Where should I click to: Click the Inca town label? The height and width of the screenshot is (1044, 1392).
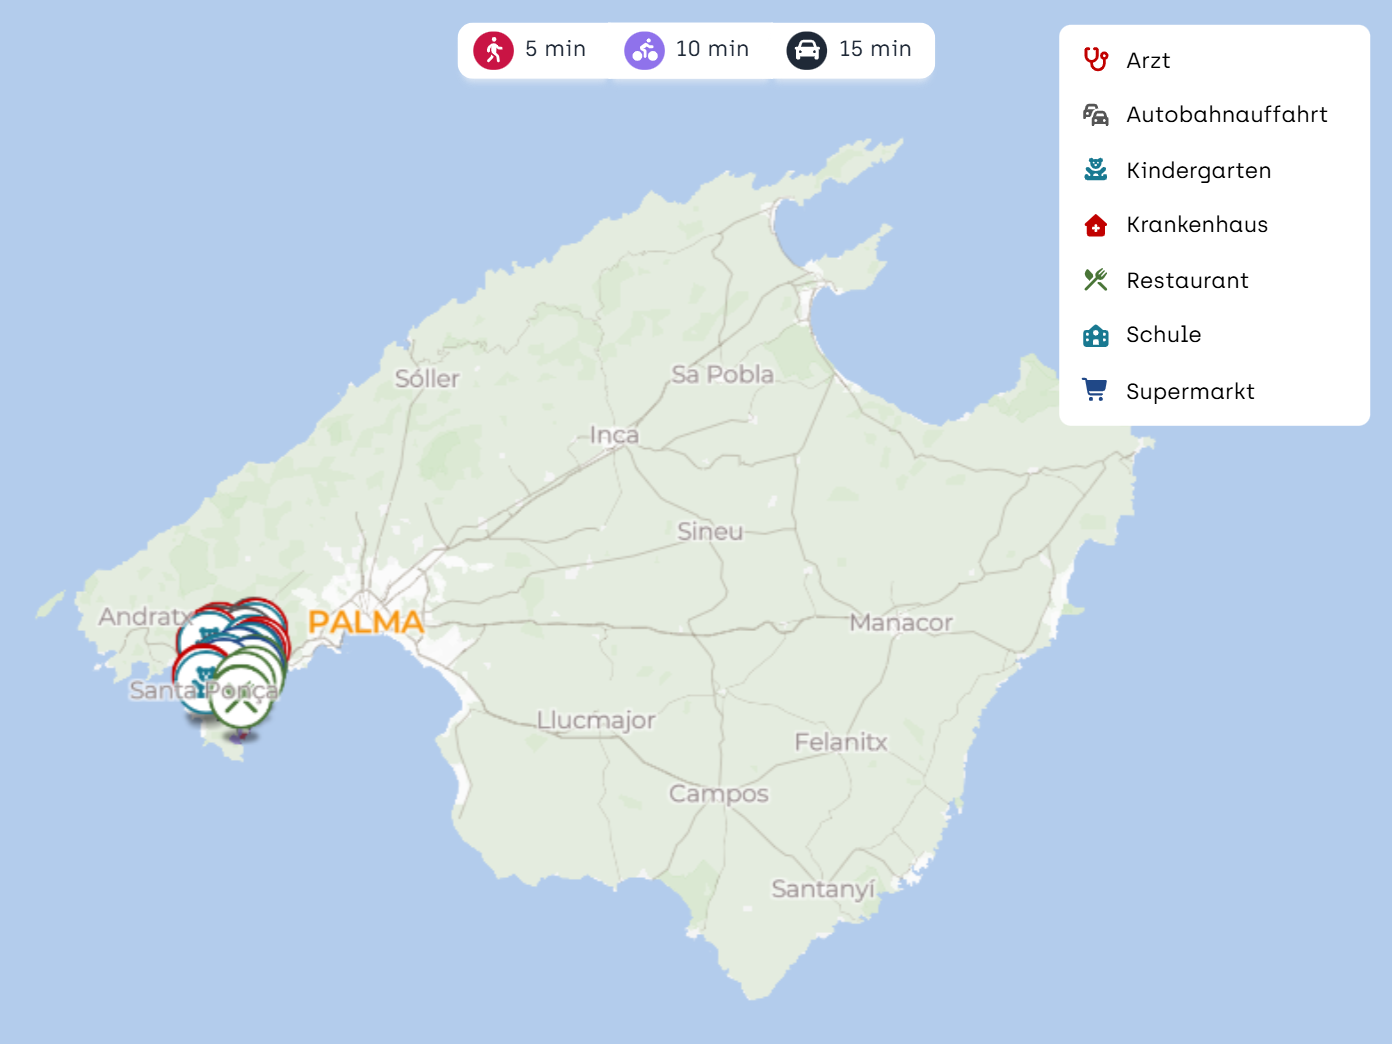(x=614, y=435)
